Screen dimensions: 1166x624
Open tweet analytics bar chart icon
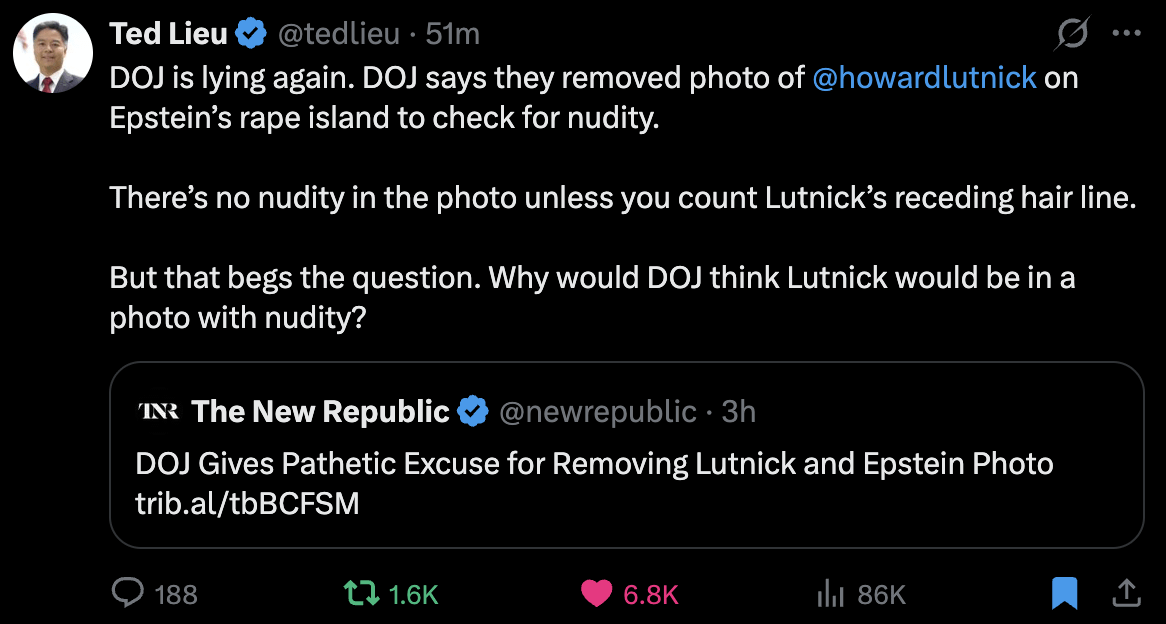click(831, 594)
